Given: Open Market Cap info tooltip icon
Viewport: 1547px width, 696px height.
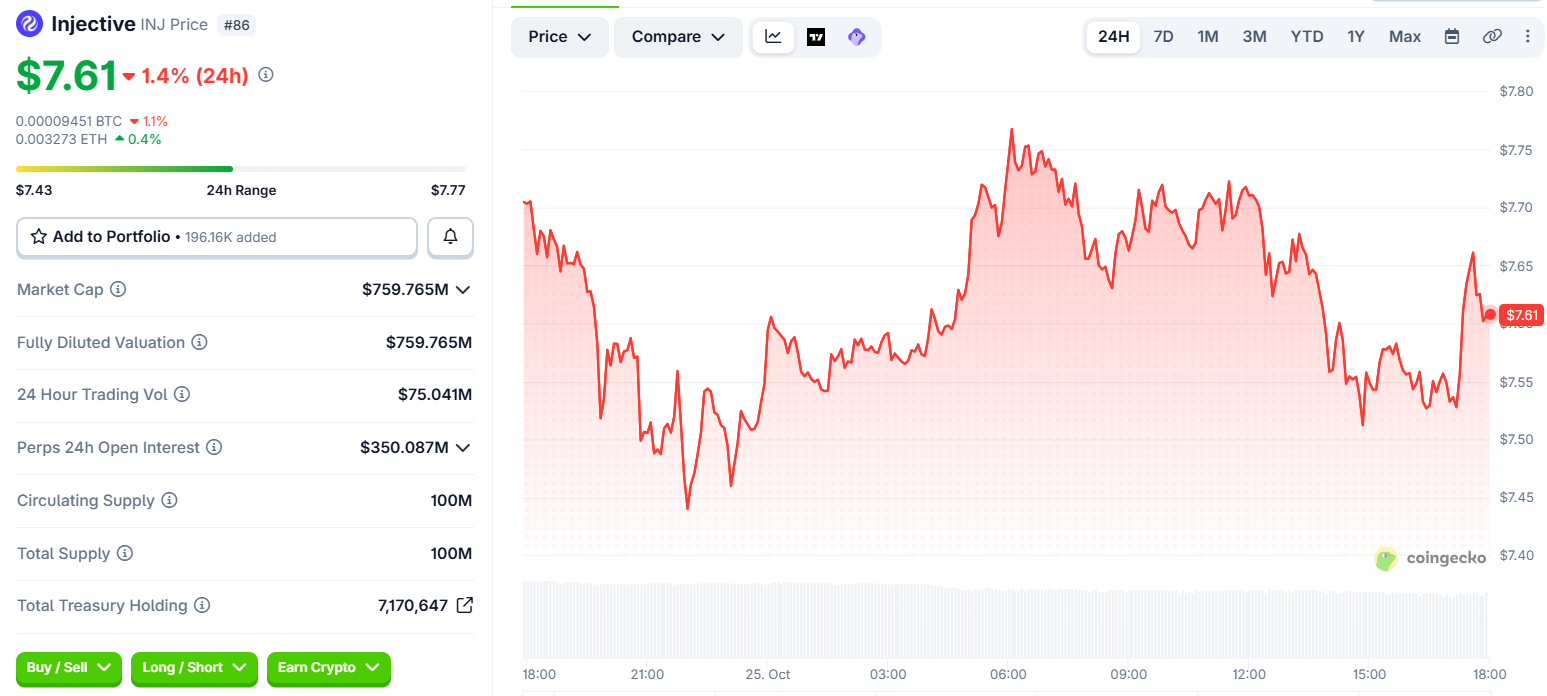Looking at the screenshot, I should click(118, 289).
